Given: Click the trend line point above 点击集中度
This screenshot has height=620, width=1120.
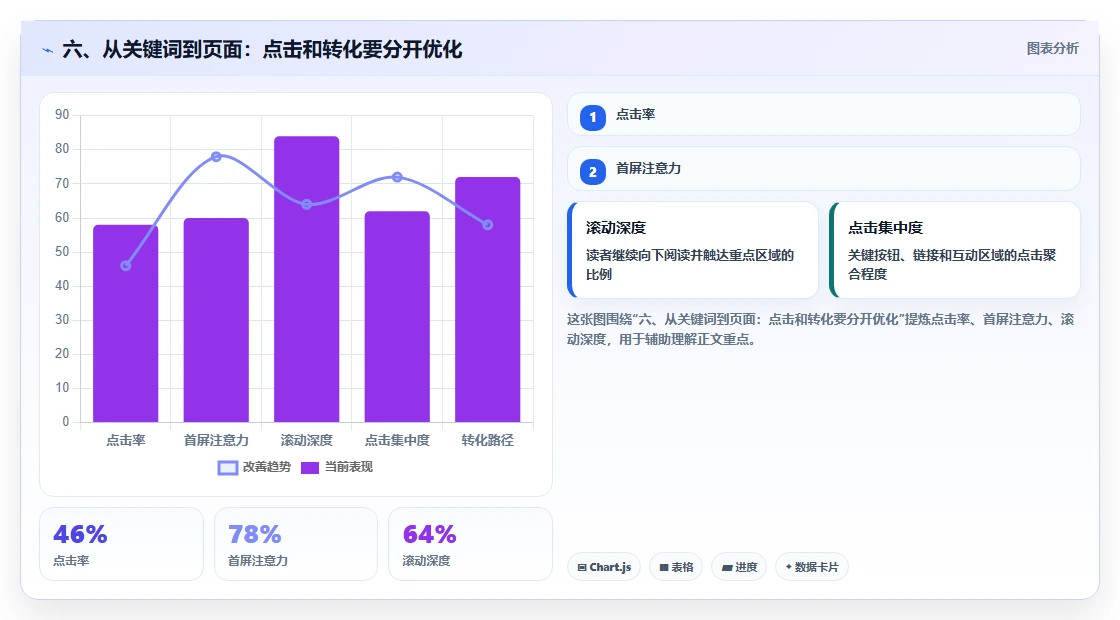Looking at the screenshot, I should [397, 177].
